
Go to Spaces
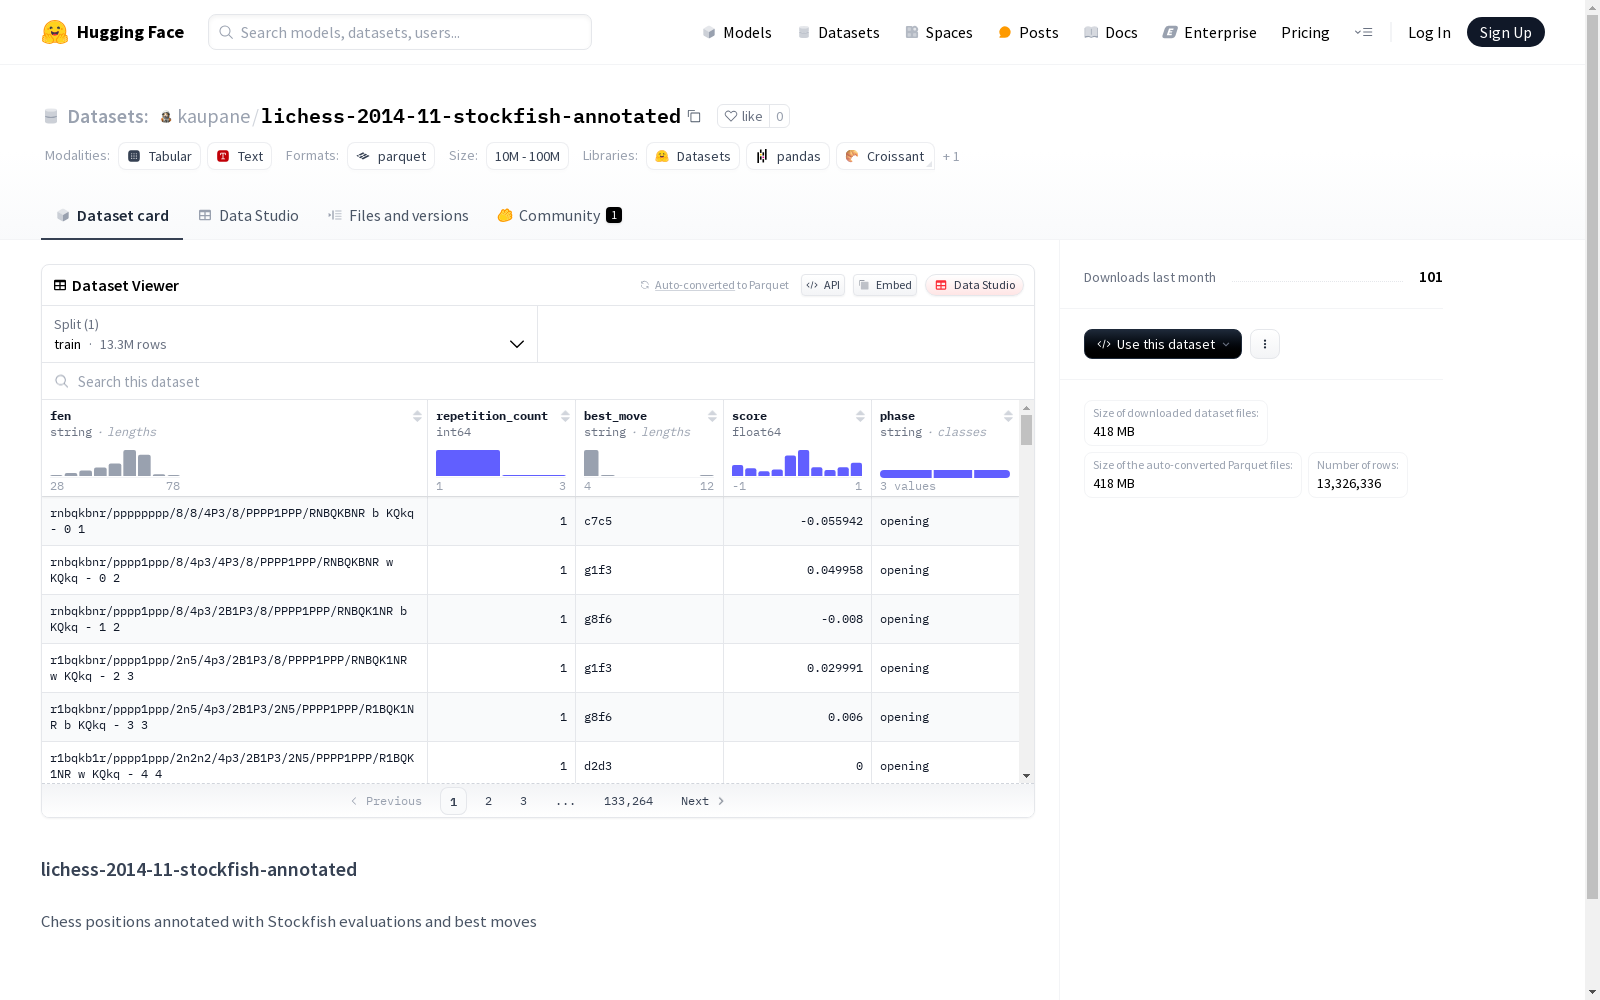[x=939, y=32]
